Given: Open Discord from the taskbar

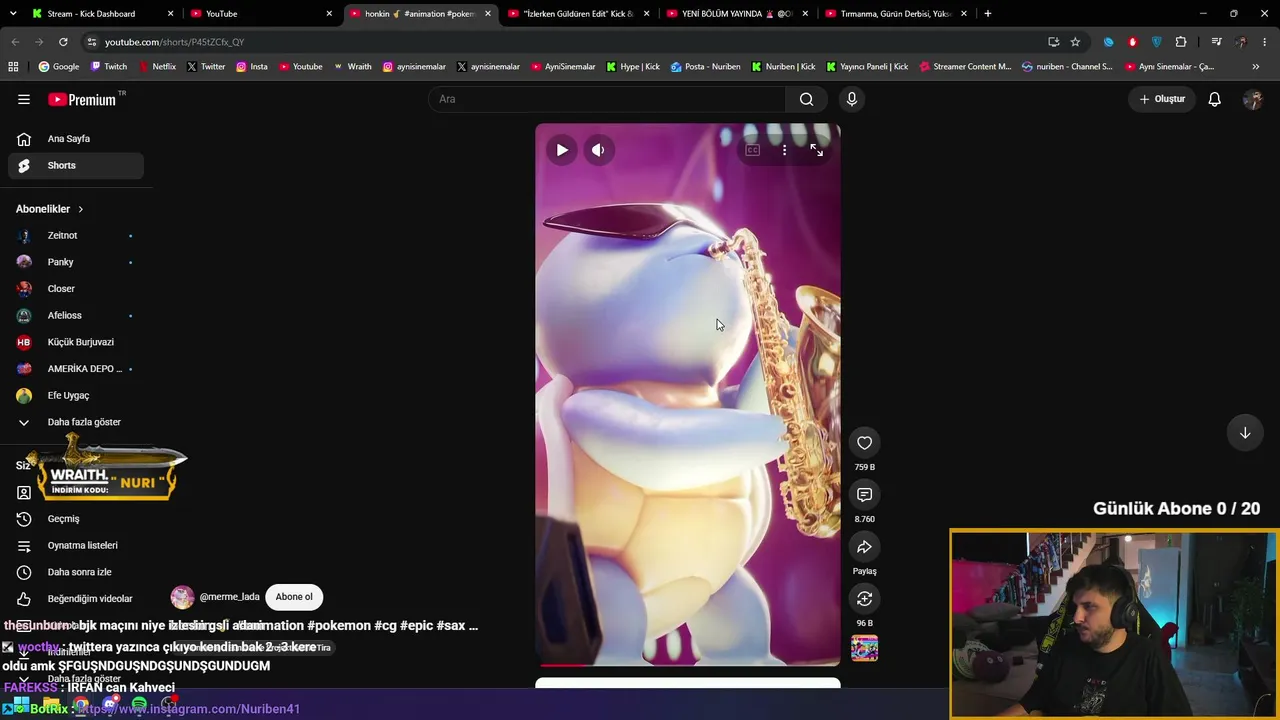Looking at the screenshot, I should pos(110,705).
